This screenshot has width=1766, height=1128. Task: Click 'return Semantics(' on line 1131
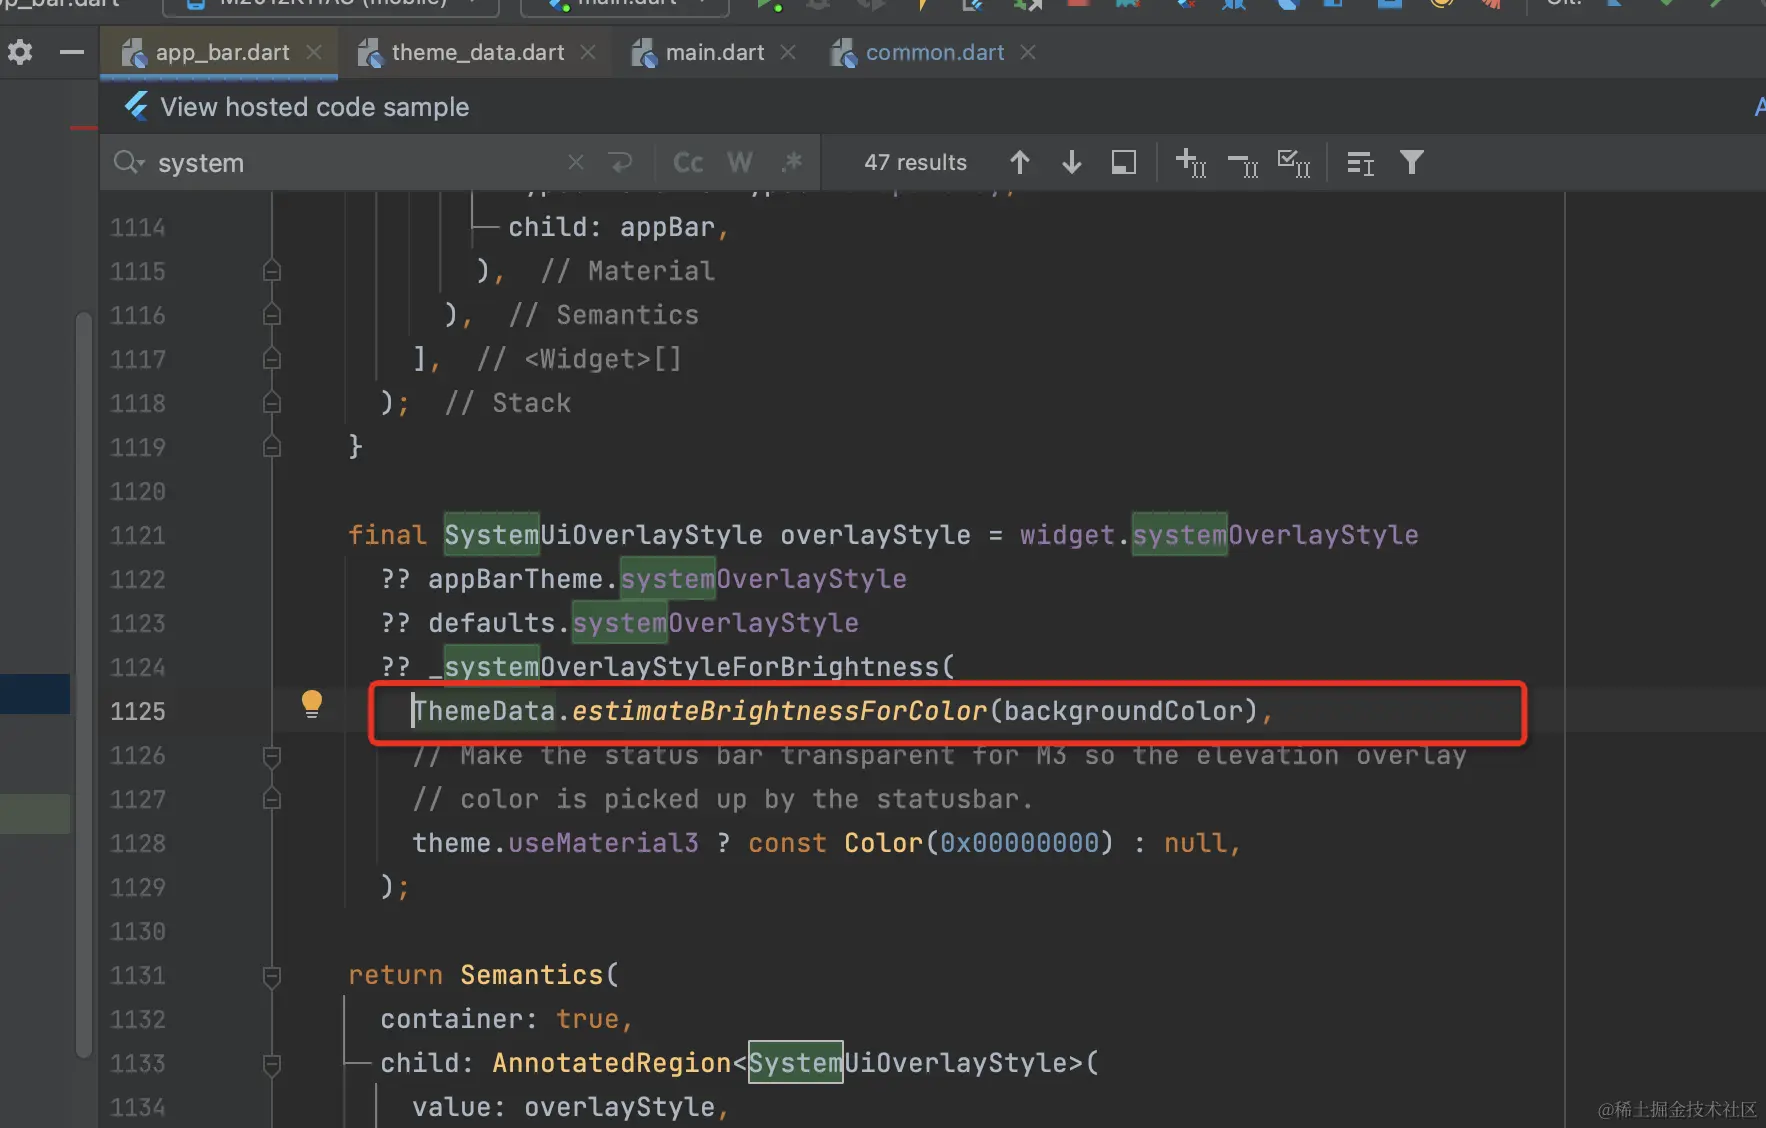pyautogui.click(x=484, y=975)
